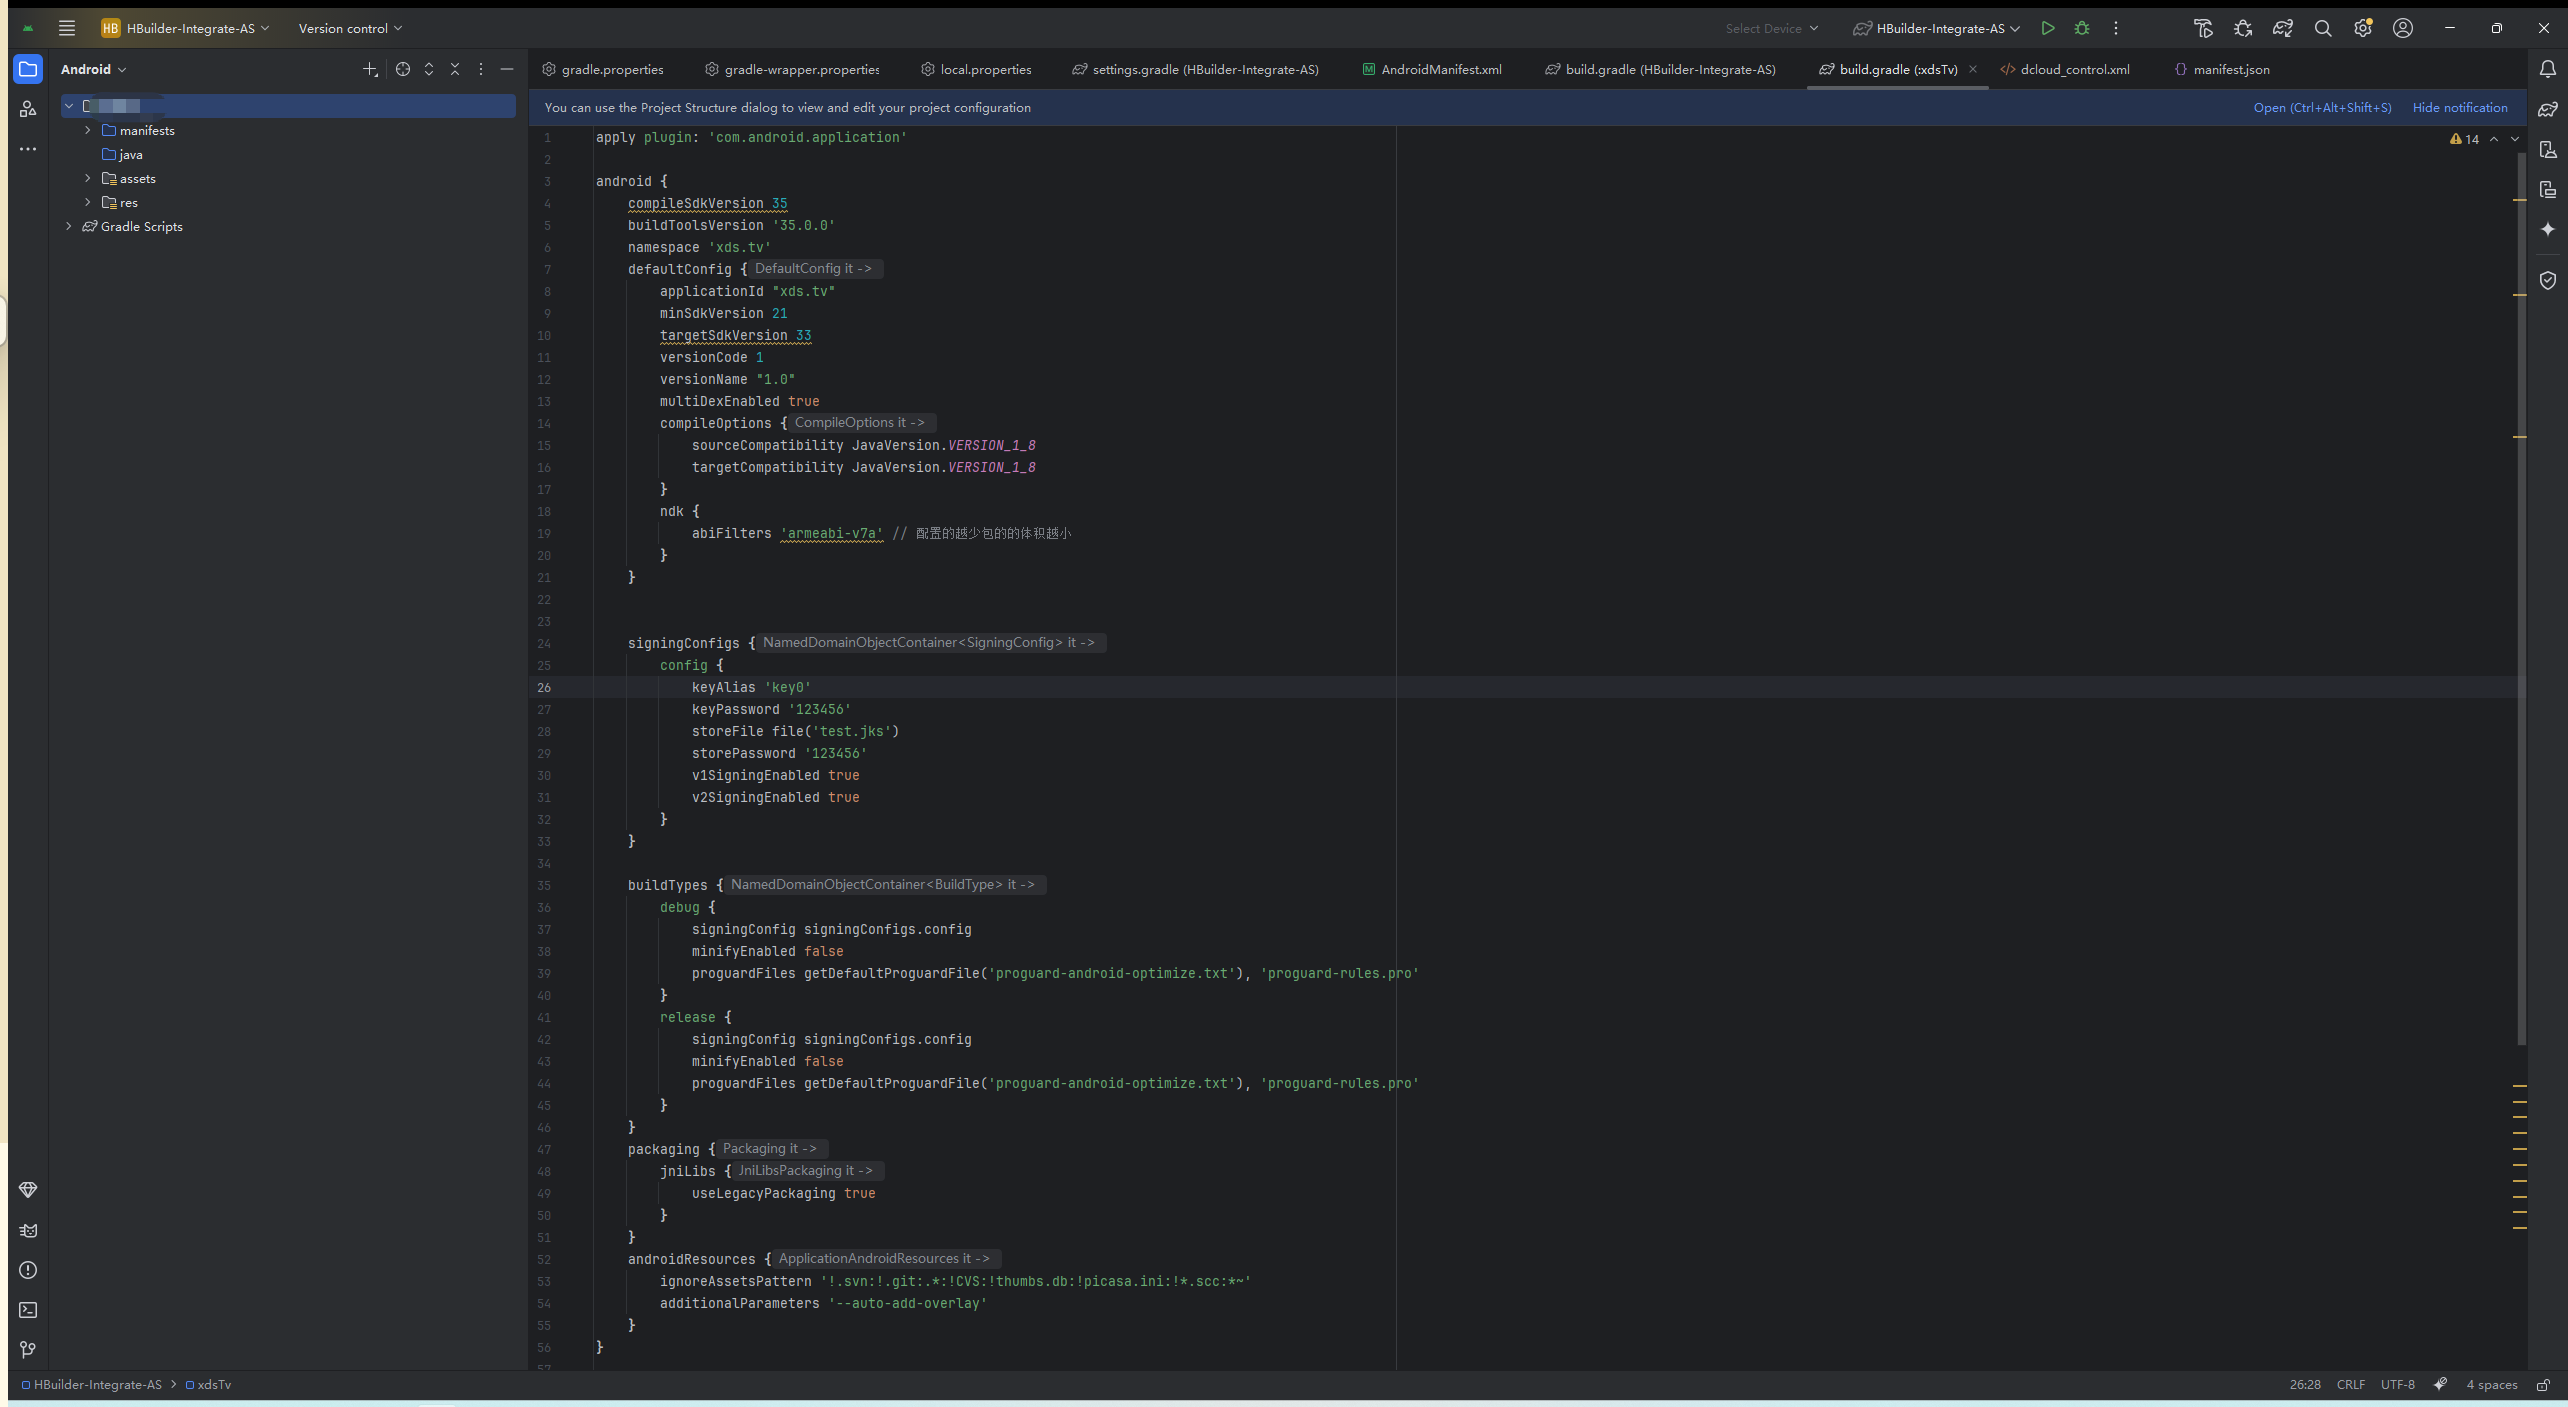2568x1407 pixels.
Task: Switch to gradle.properties tab
Action: tap(612, 69)
